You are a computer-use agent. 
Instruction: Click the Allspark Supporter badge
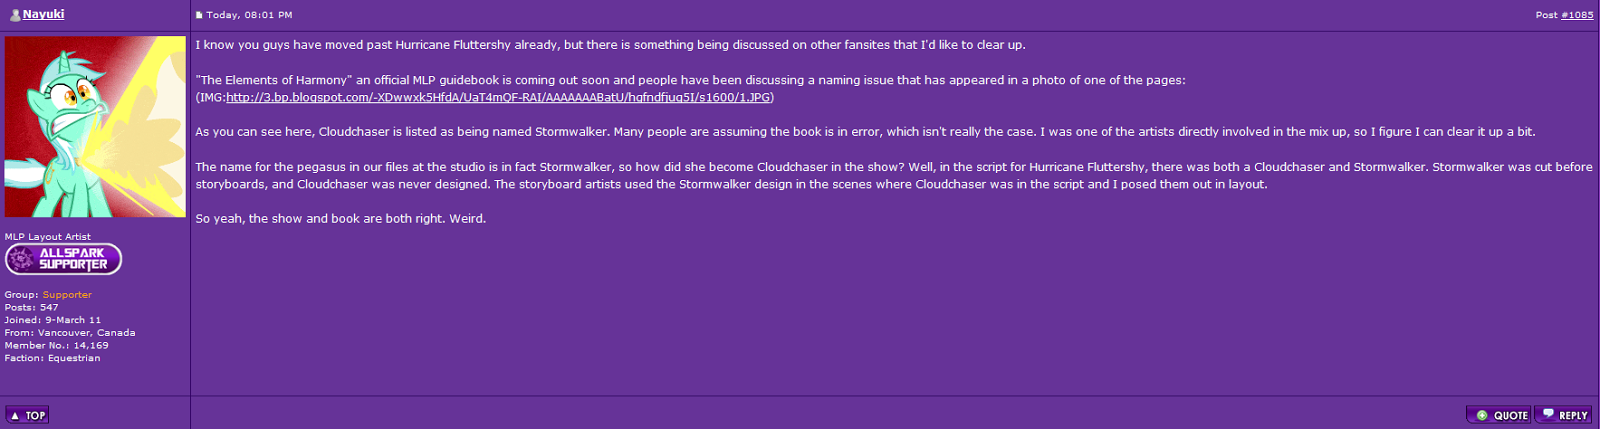pos(64,259)
